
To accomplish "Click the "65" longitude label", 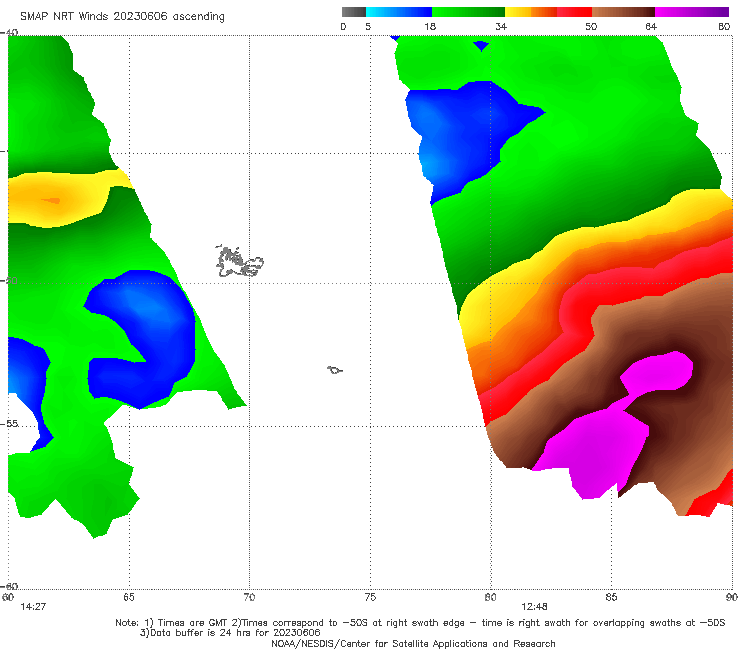I will (x=129, y=597).
